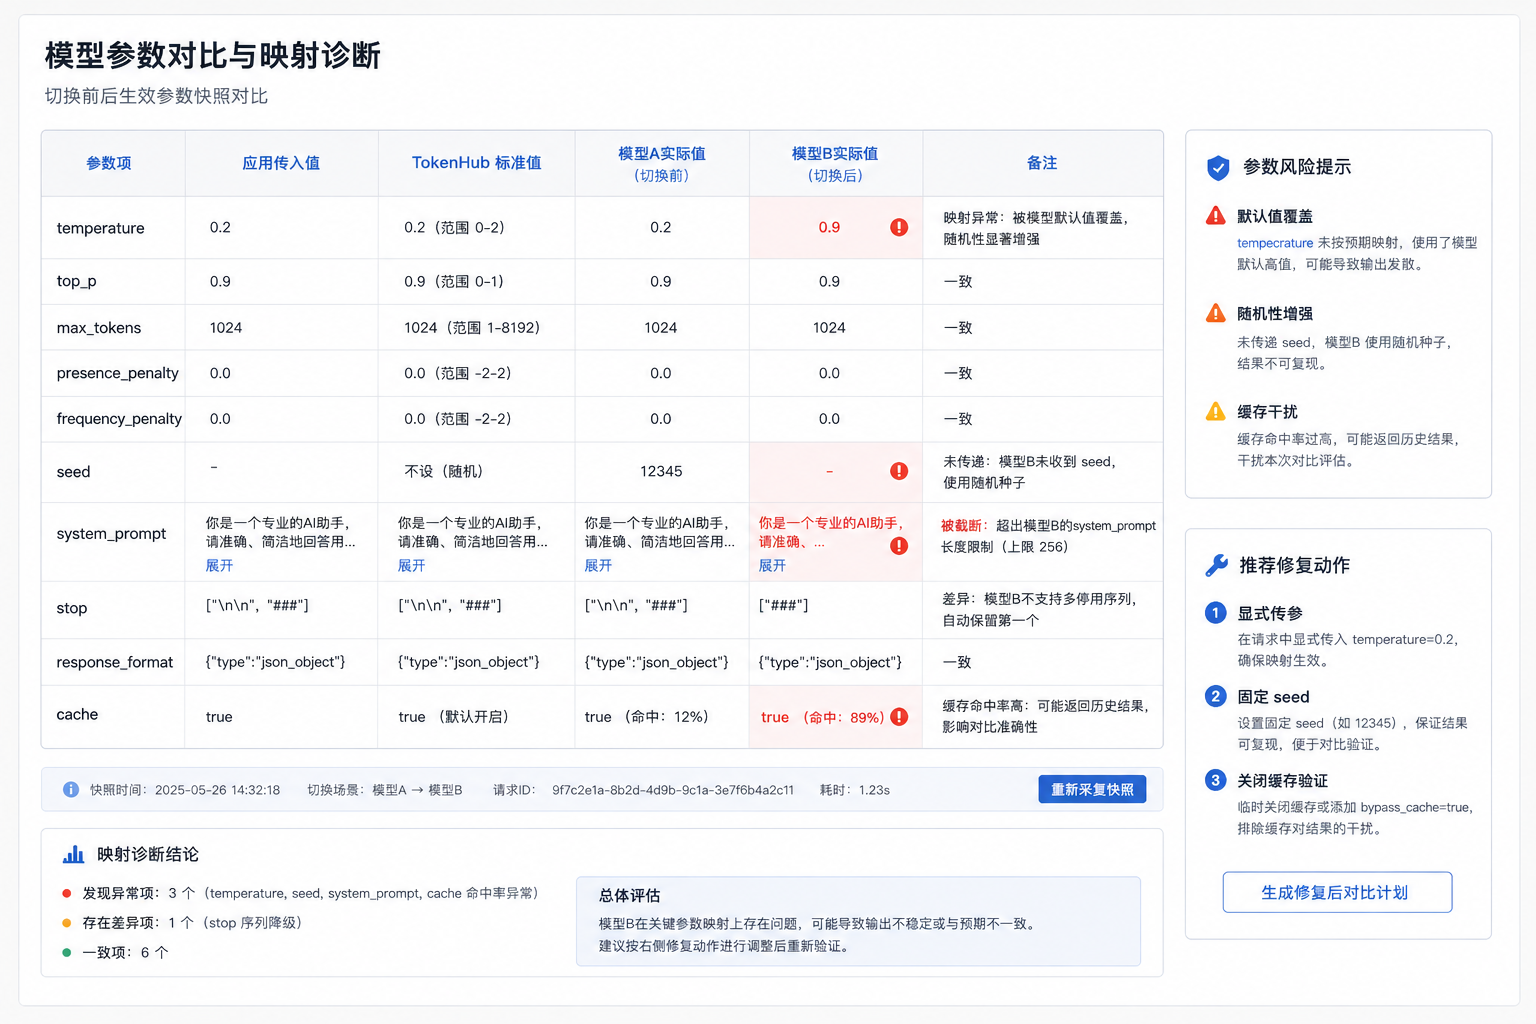Select the stop parameter name

(x=72, y=608)
